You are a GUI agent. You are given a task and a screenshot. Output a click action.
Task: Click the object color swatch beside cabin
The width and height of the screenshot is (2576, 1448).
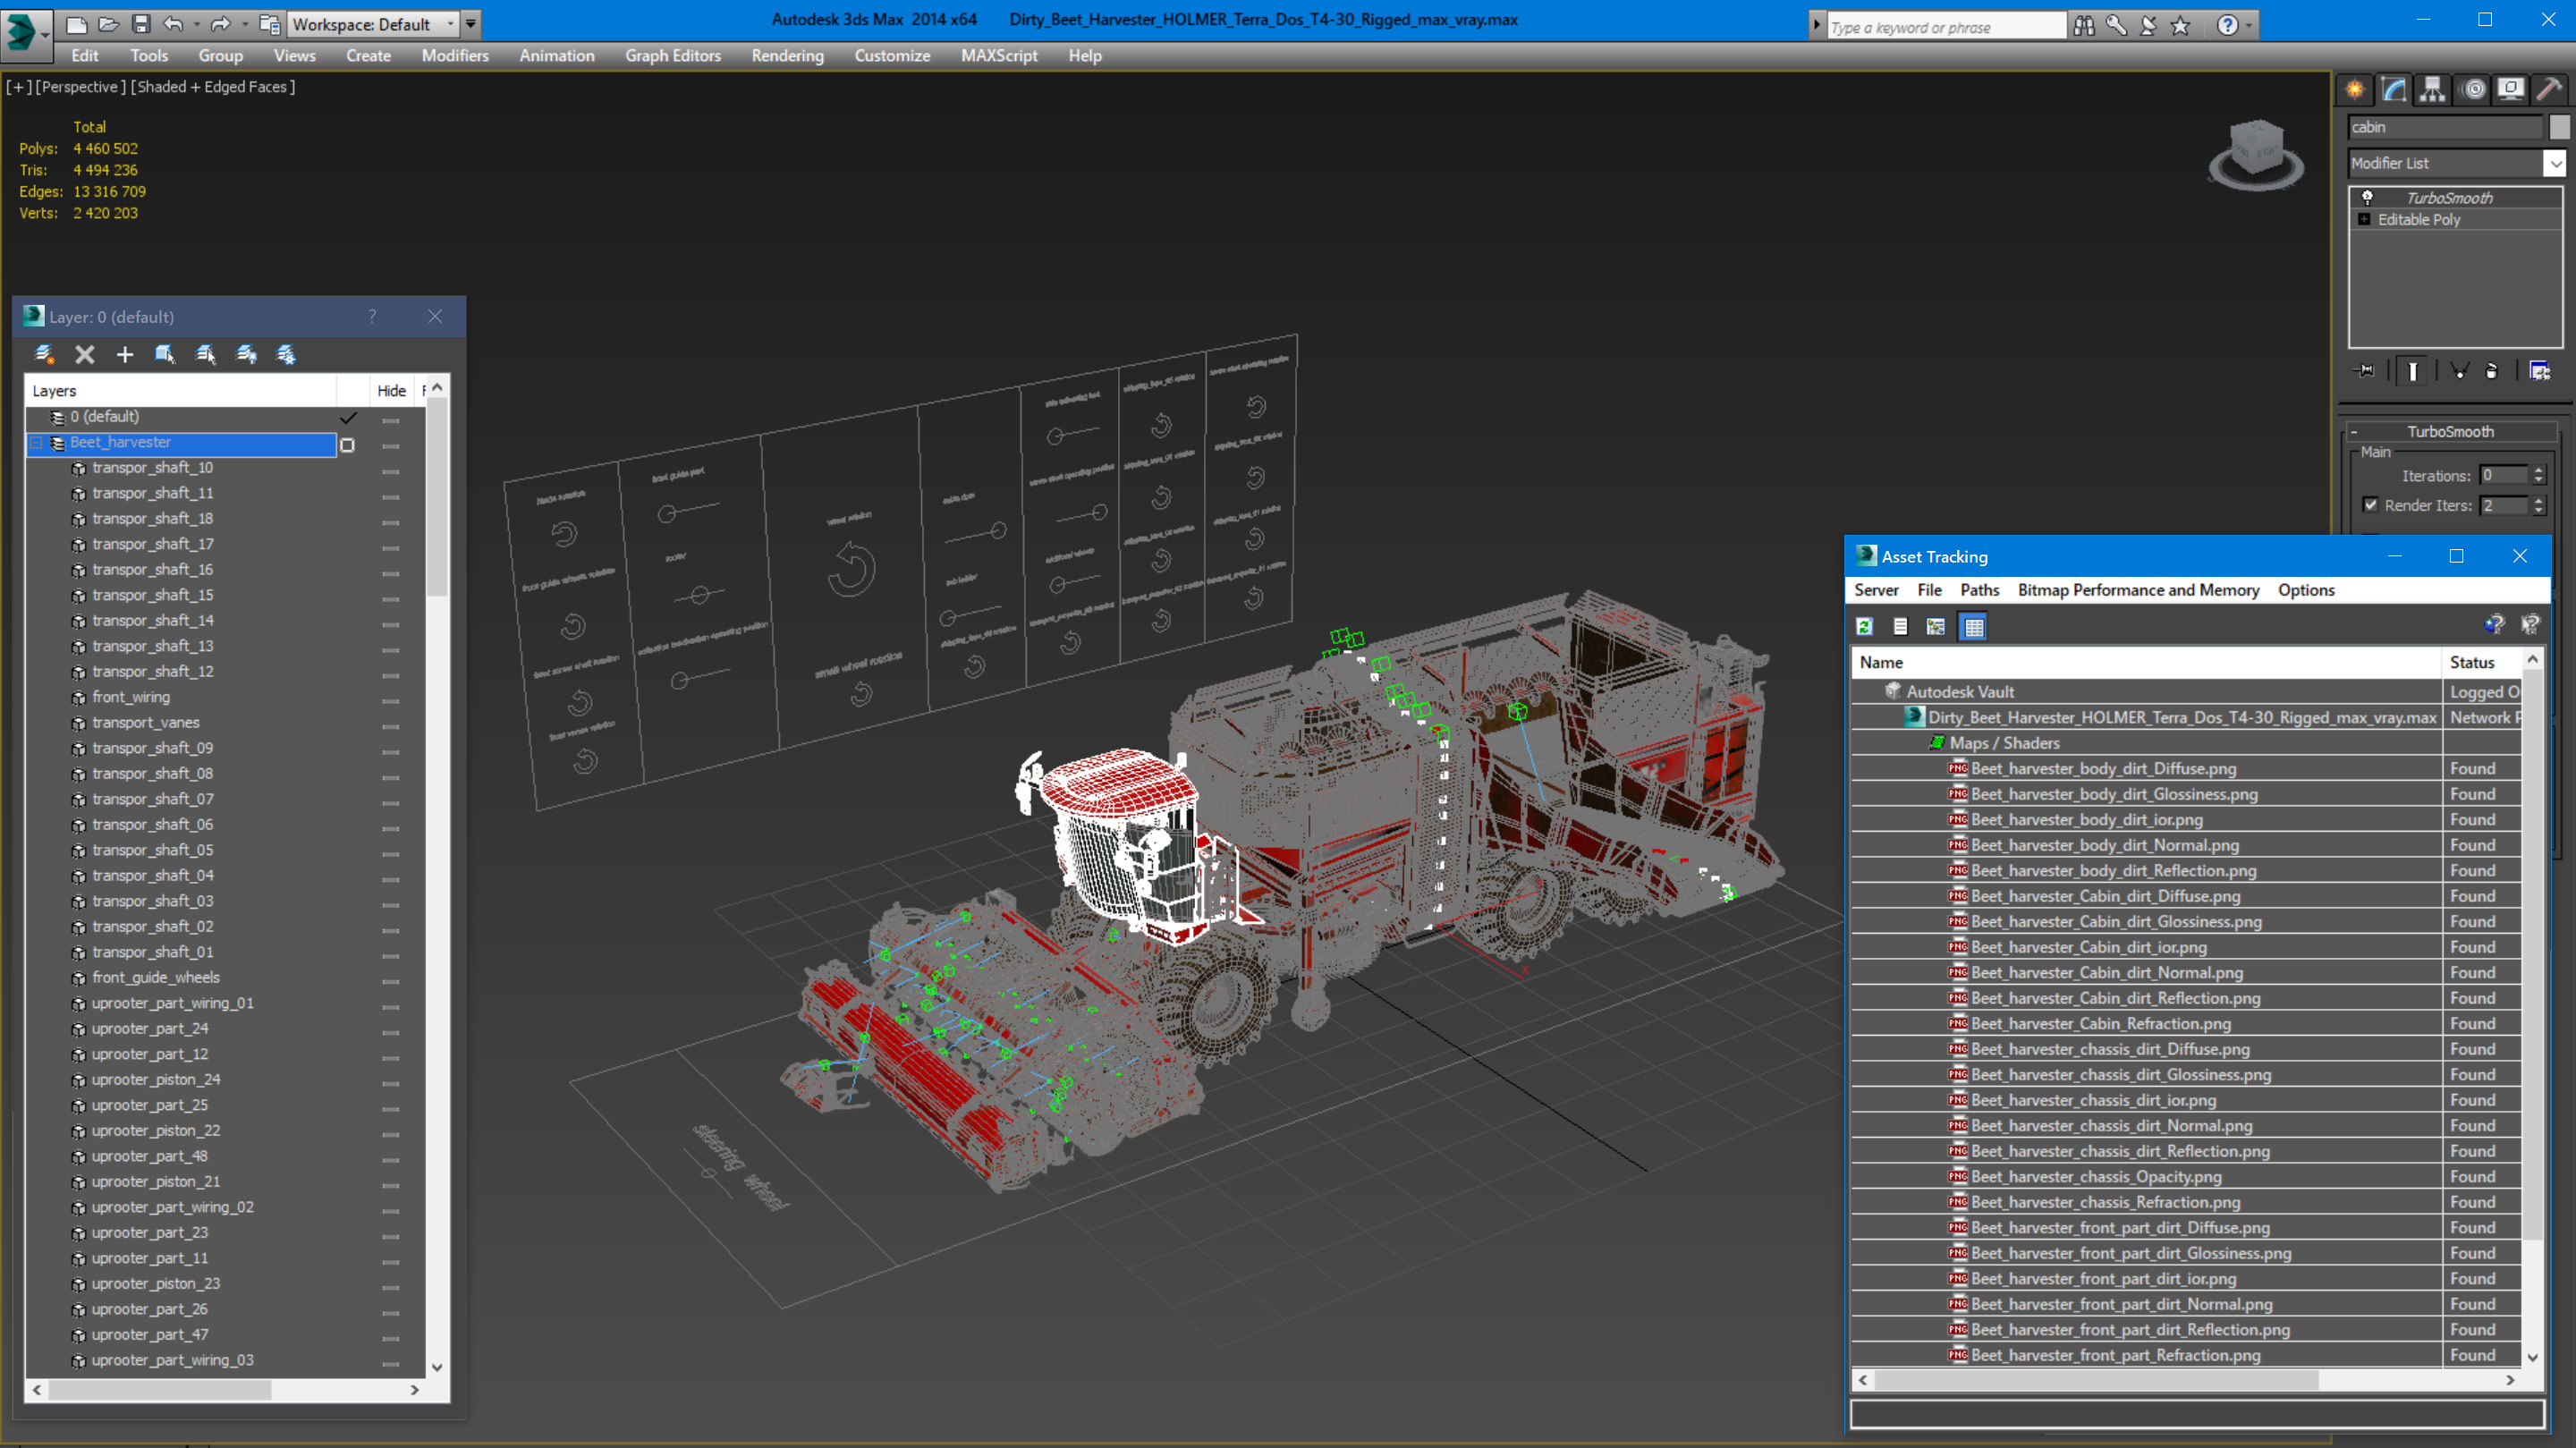pos(2559,127)
